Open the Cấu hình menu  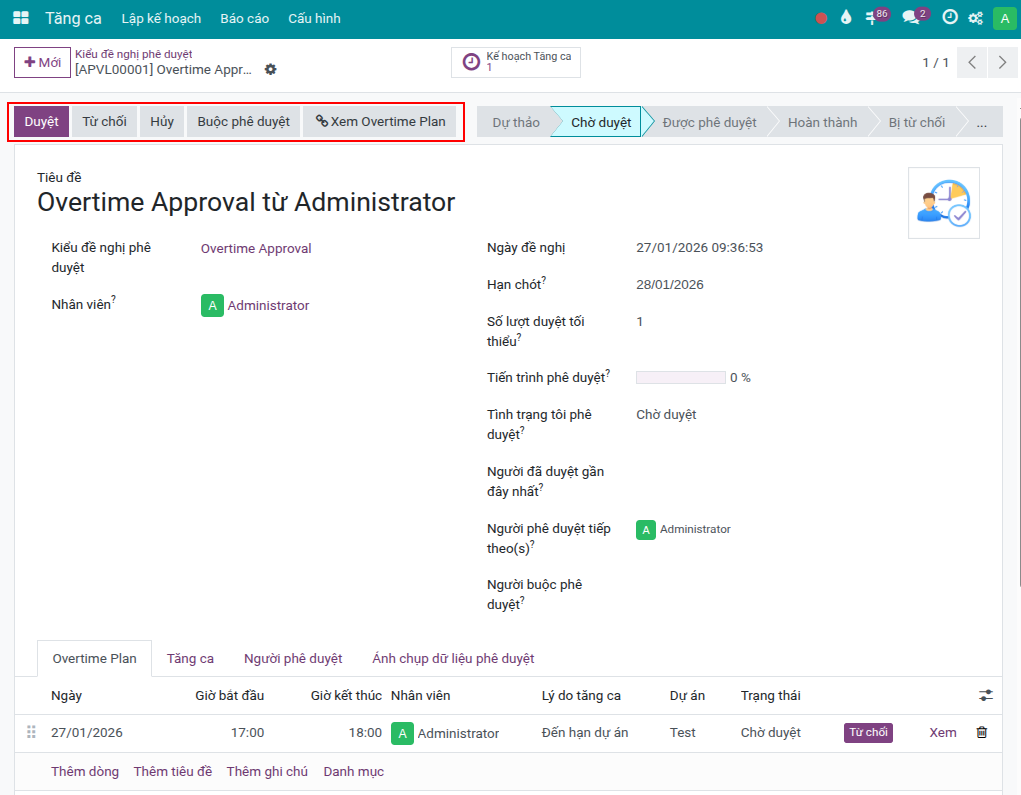tap(314, 18)
